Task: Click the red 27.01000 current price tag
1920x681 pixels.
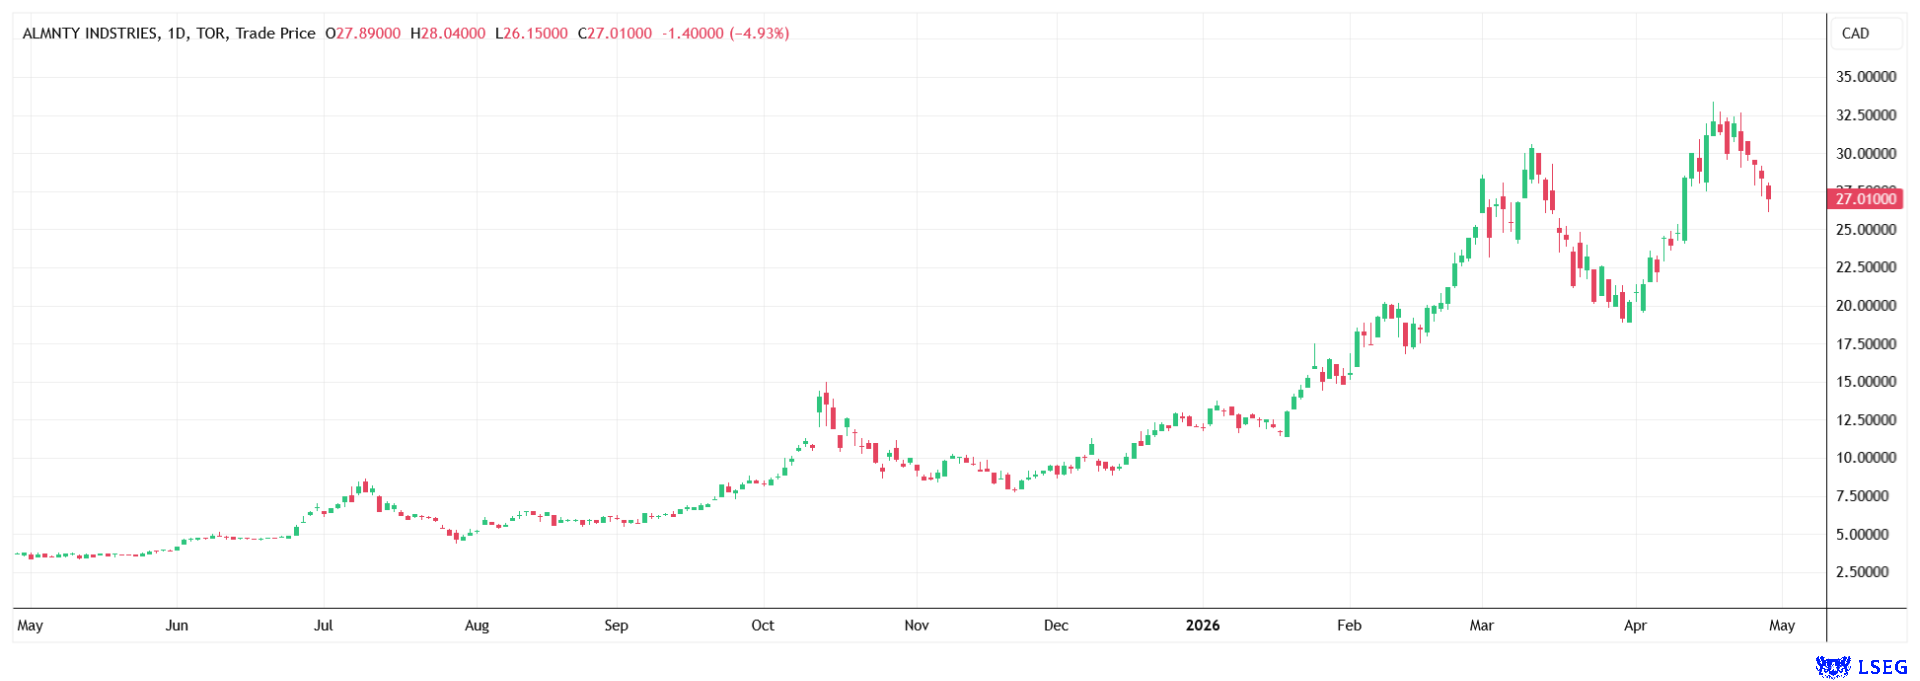Action: coord(1865,199)
